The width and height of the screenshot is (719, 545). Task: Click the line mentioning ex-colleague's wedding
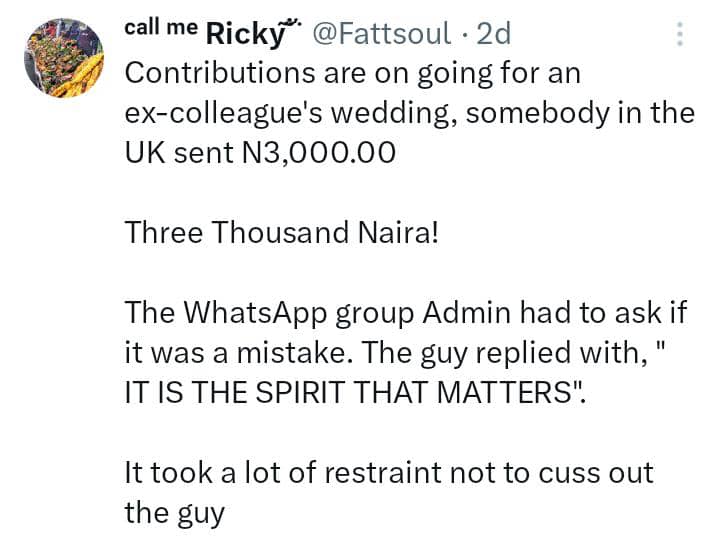[x=410, y=113]
